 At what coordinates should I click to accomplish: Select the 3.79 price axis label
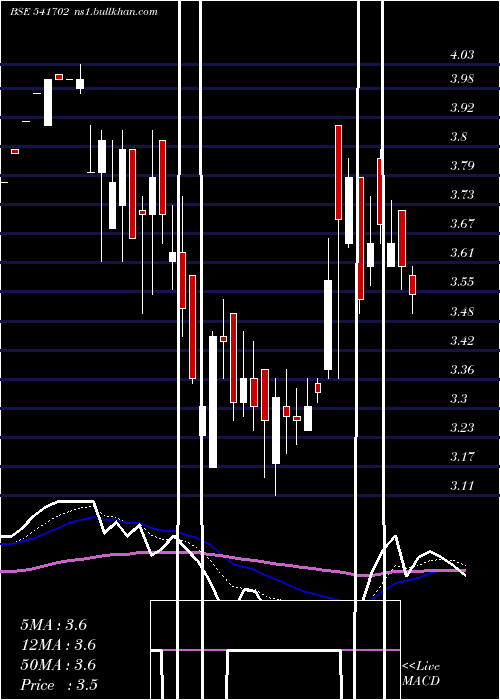coord(462,166)
